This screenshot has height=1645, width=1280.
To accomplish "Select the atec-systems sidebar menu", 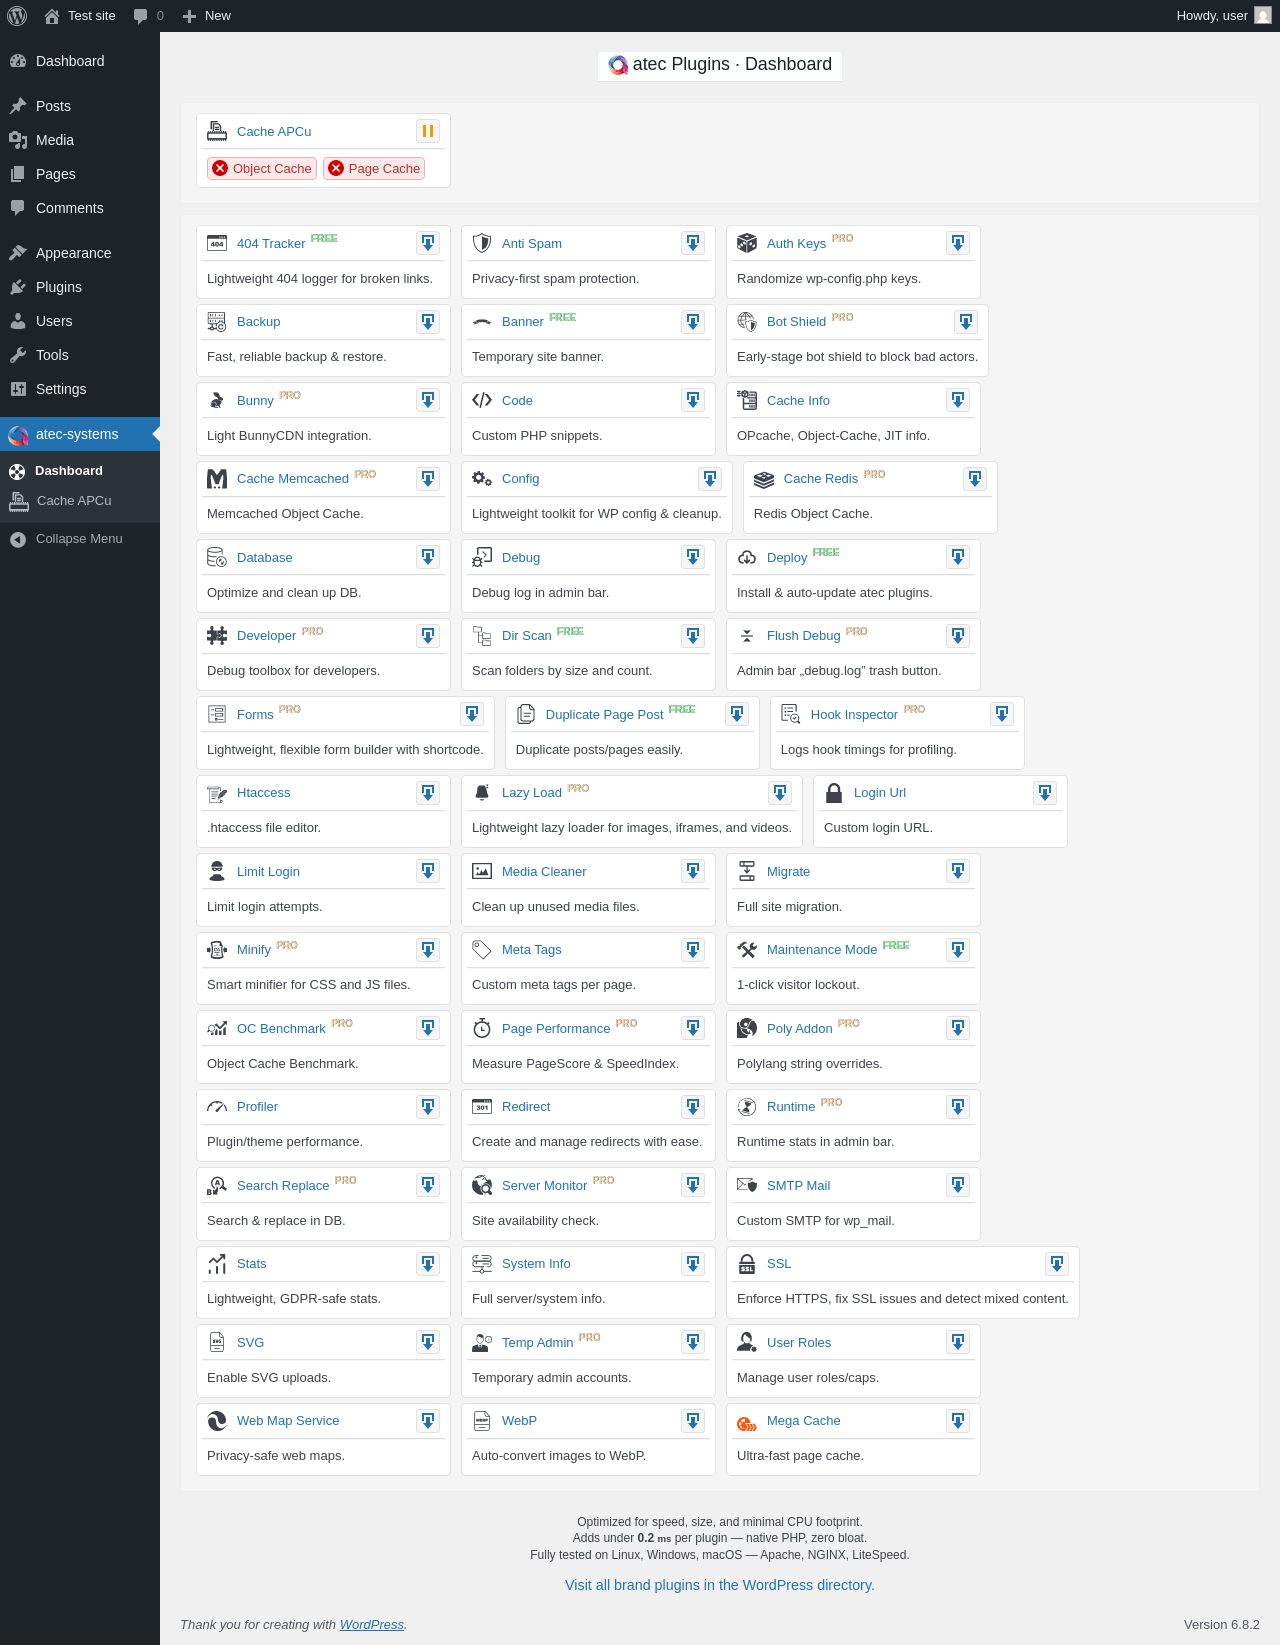I will click(x=80, y=434).
